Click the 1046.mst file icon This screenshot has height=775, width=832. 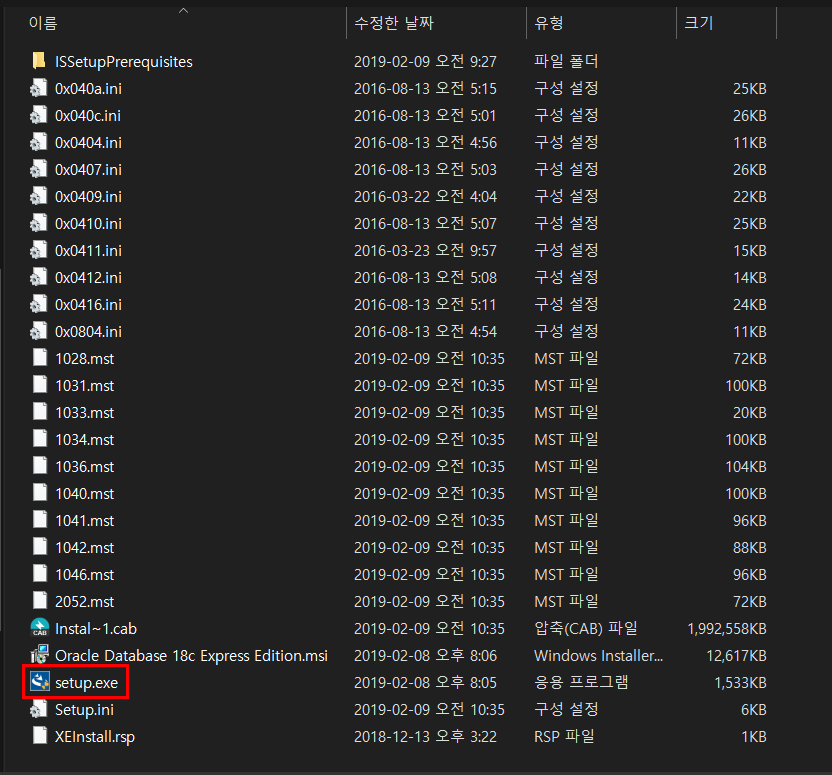coord(40,574)
